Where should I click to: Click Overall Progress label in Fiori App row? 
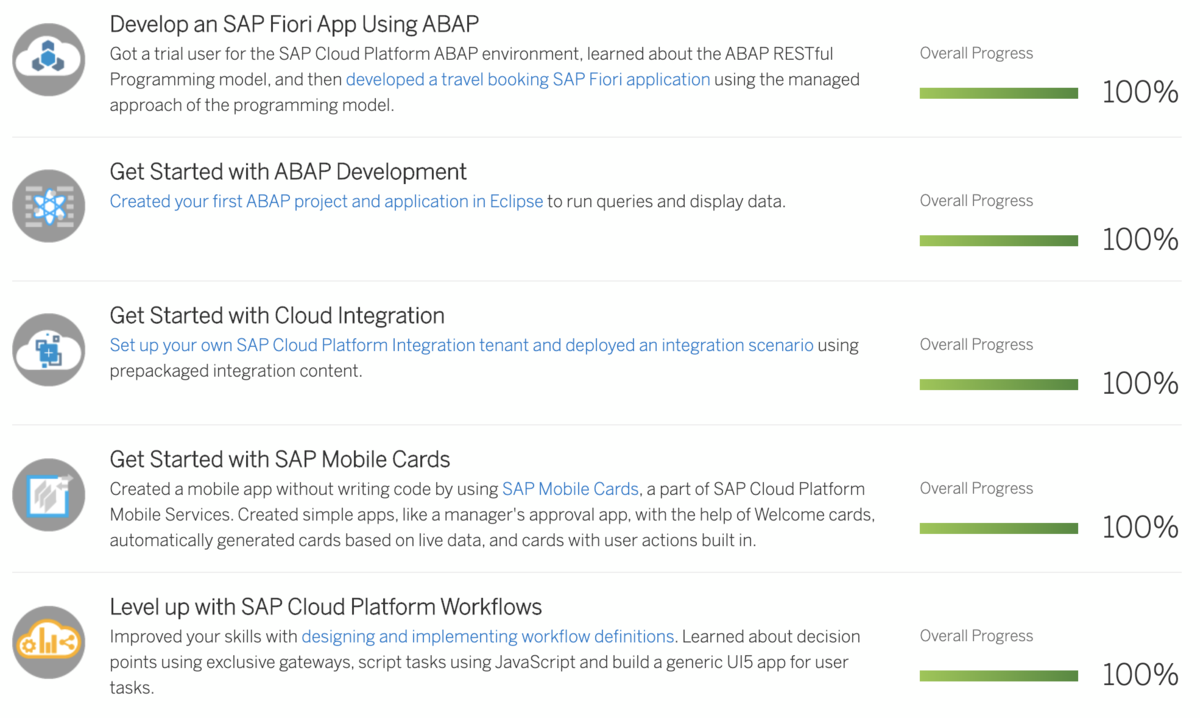point(976,54)
